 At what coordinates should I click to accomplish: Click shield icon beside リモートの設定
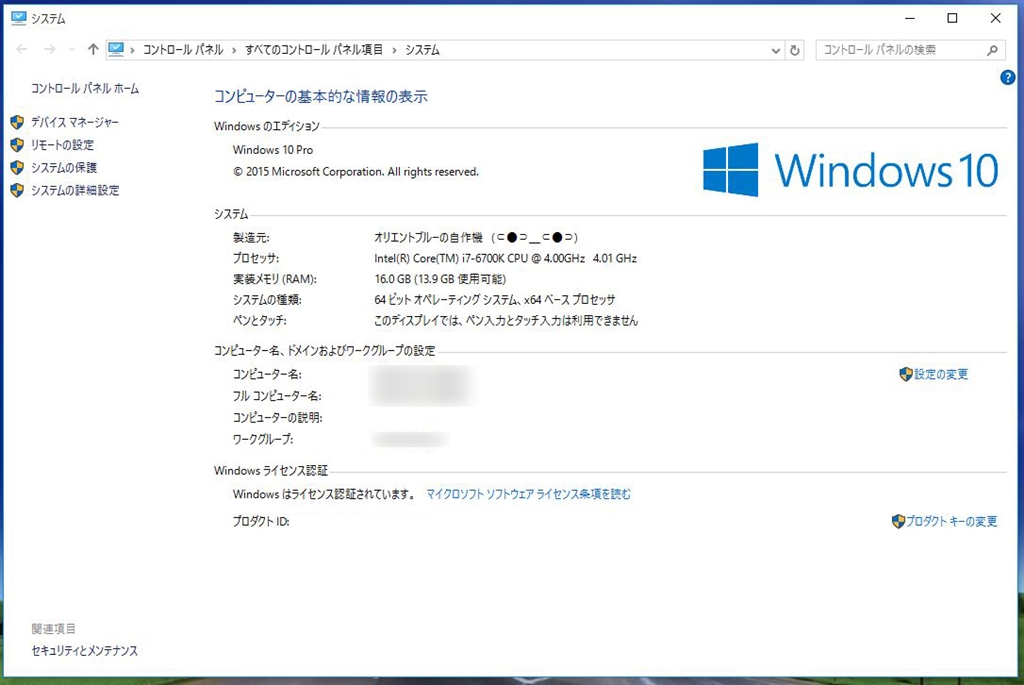tap(18, 145)
